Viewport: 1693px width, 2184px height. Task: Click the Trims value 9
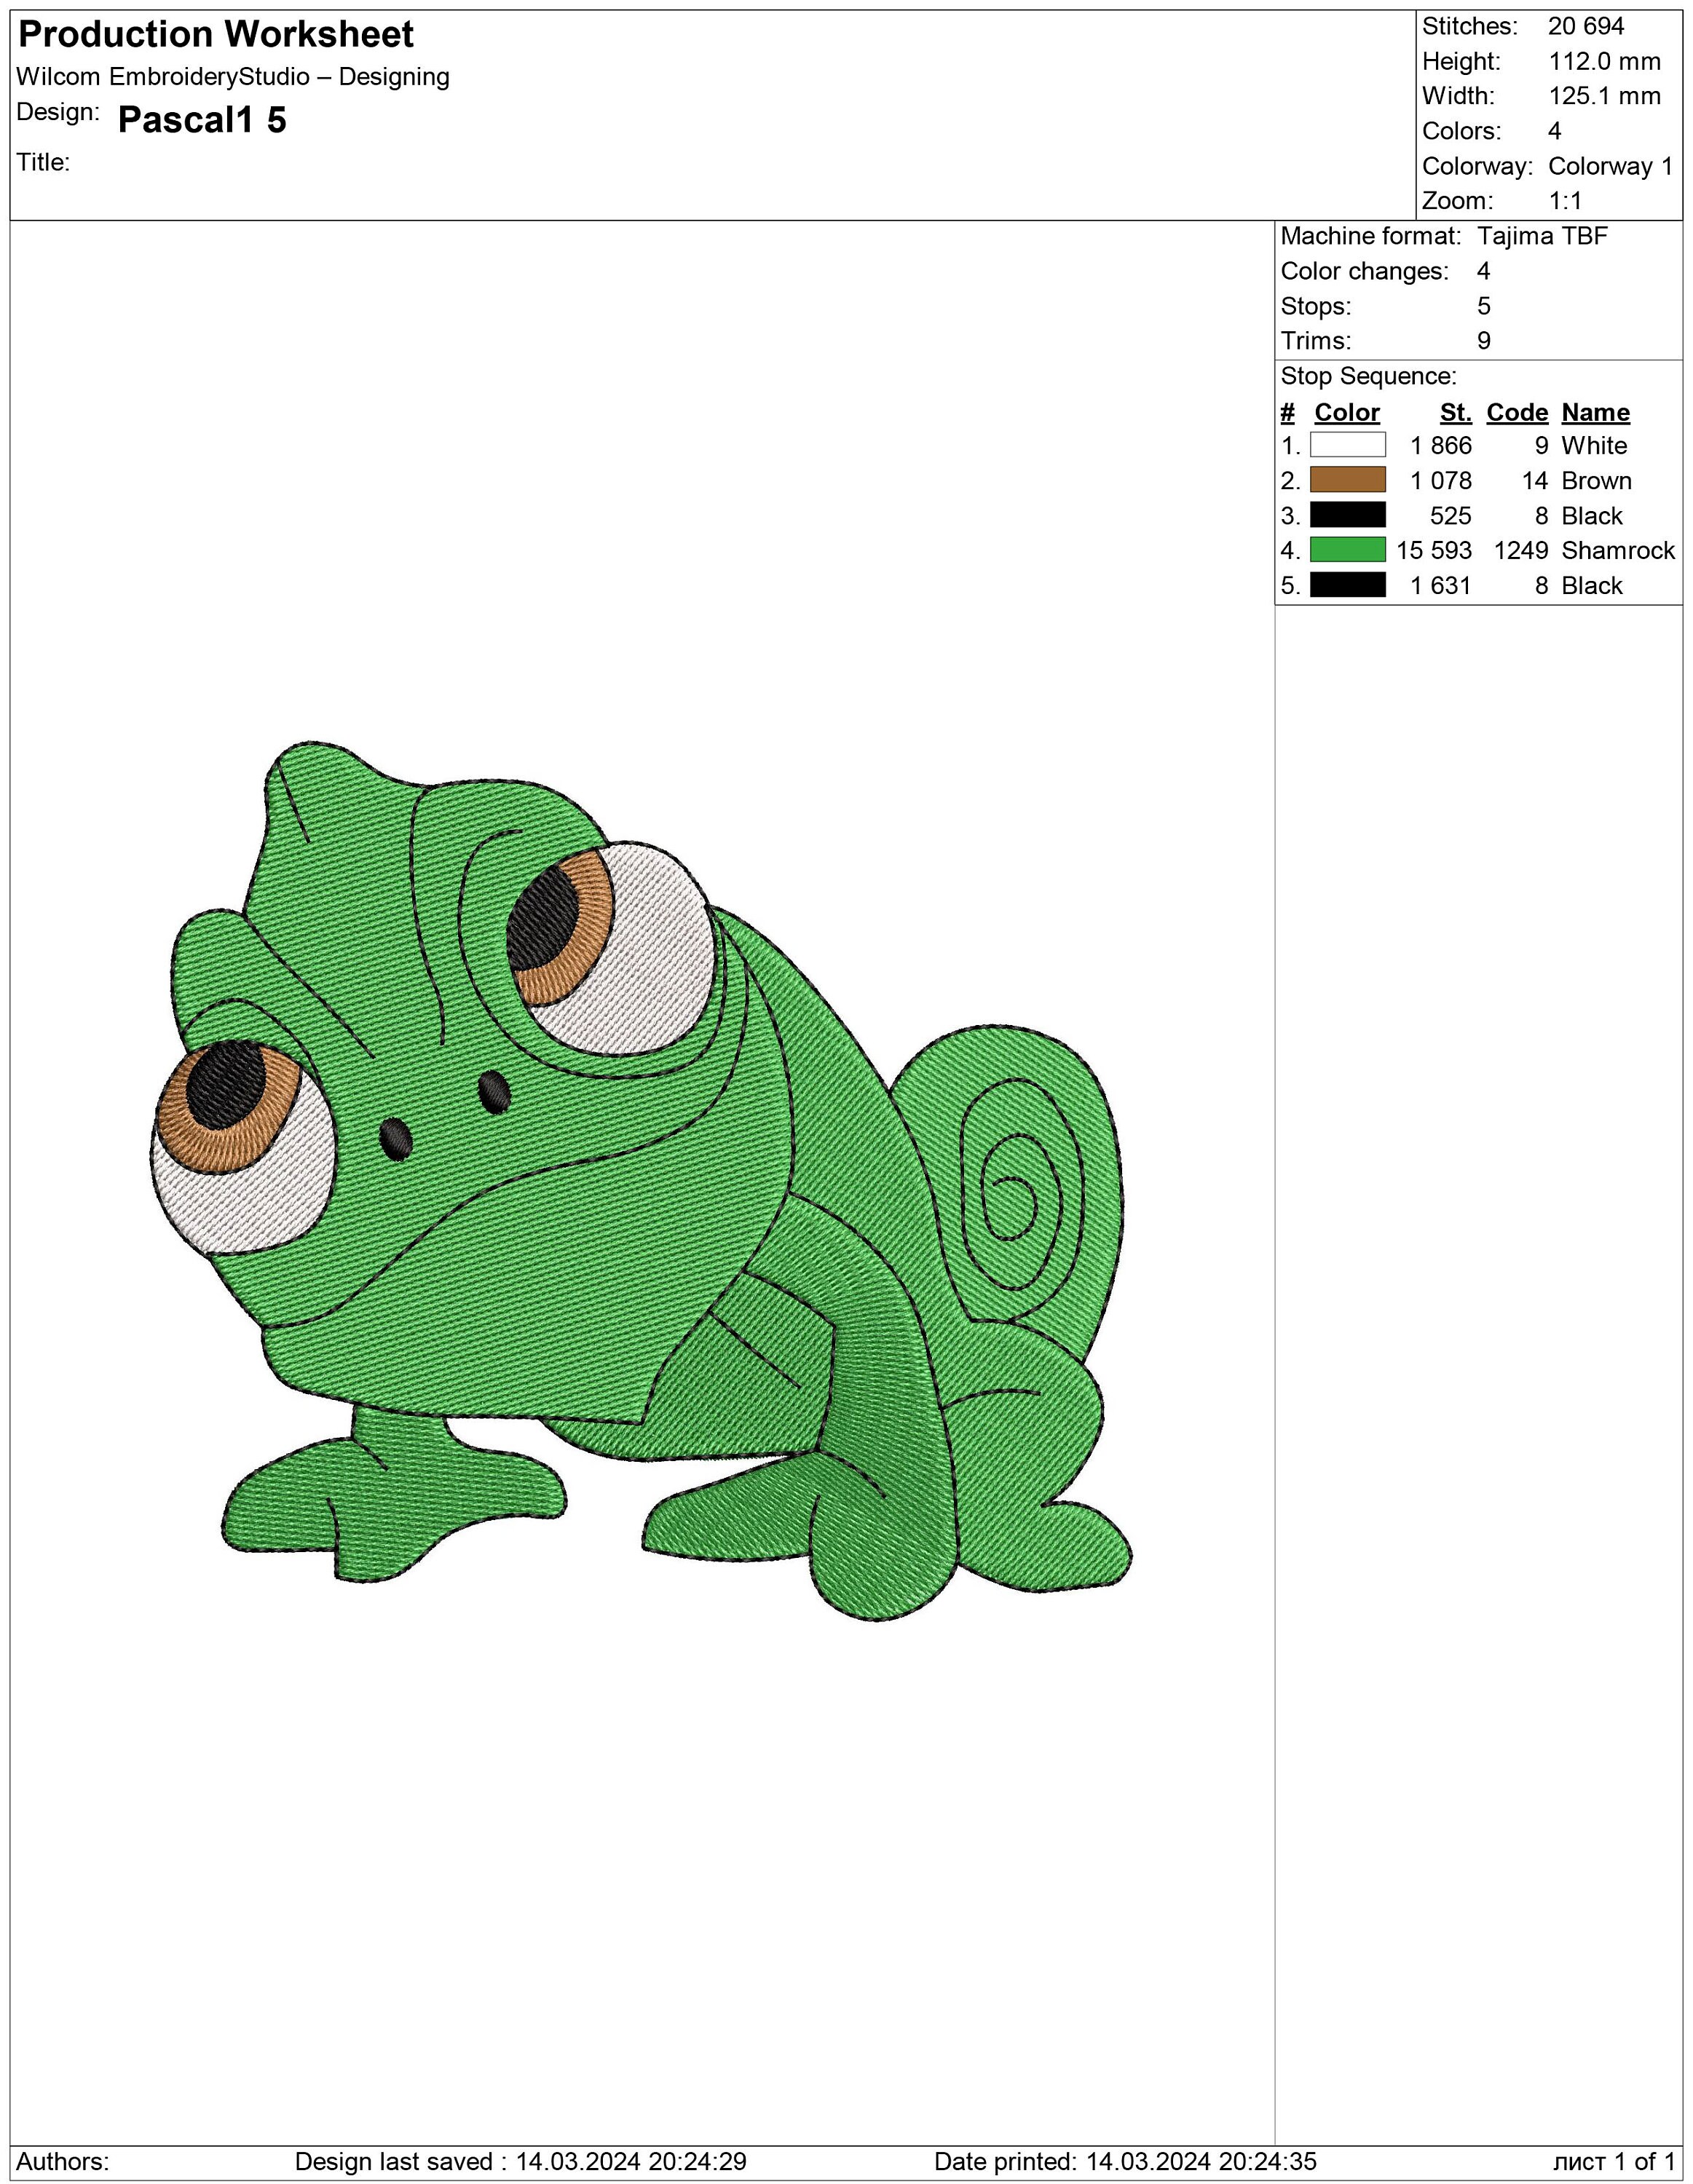[1483, 341]
